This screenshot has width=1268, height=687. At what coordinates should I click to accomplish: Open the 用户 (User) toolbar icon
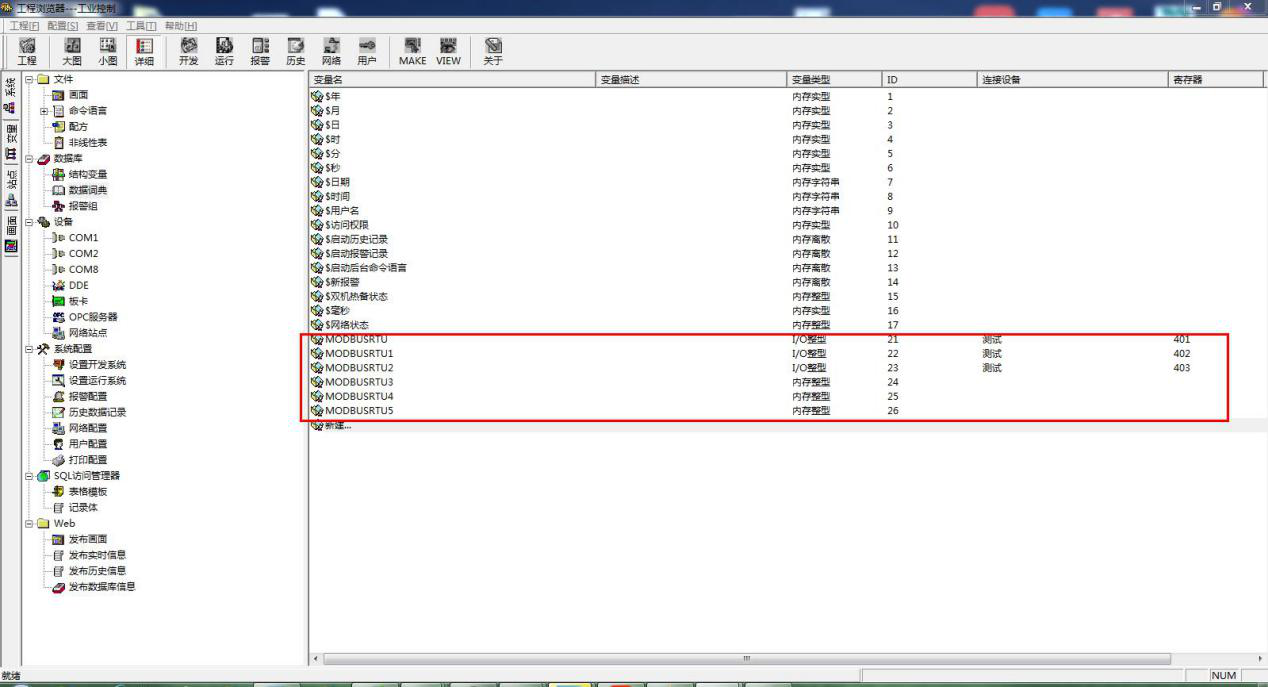pos(367,51)
